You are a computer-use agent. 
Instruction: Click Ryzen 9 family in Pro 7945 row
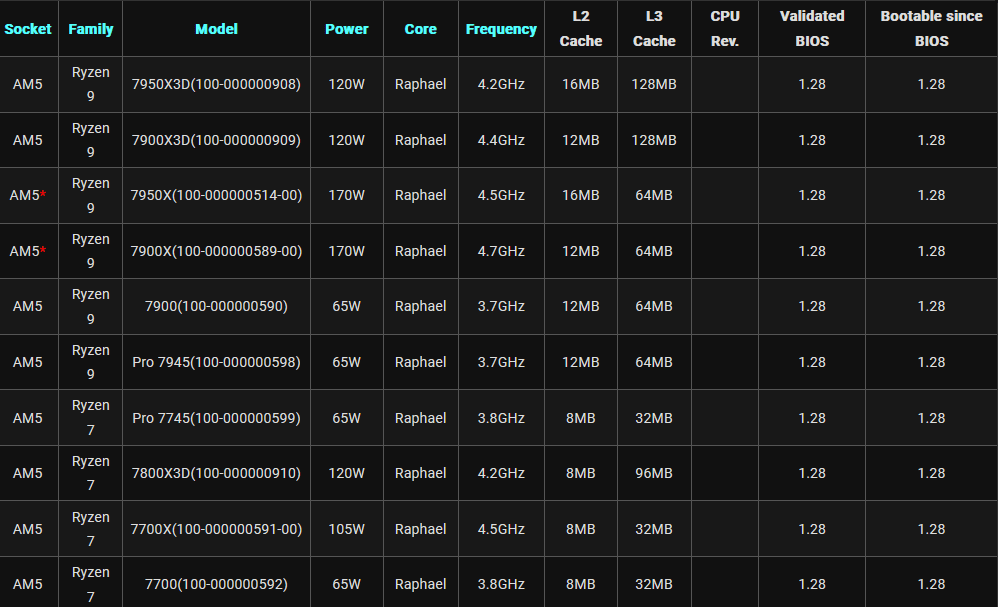pos(91,363)
